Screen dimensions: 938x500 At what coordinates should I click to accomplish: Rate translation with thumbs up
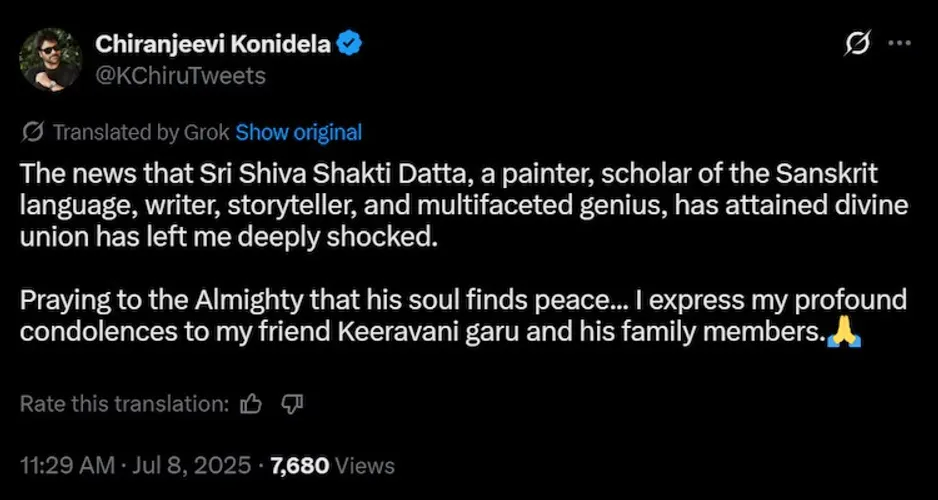[x=252, y=404]
